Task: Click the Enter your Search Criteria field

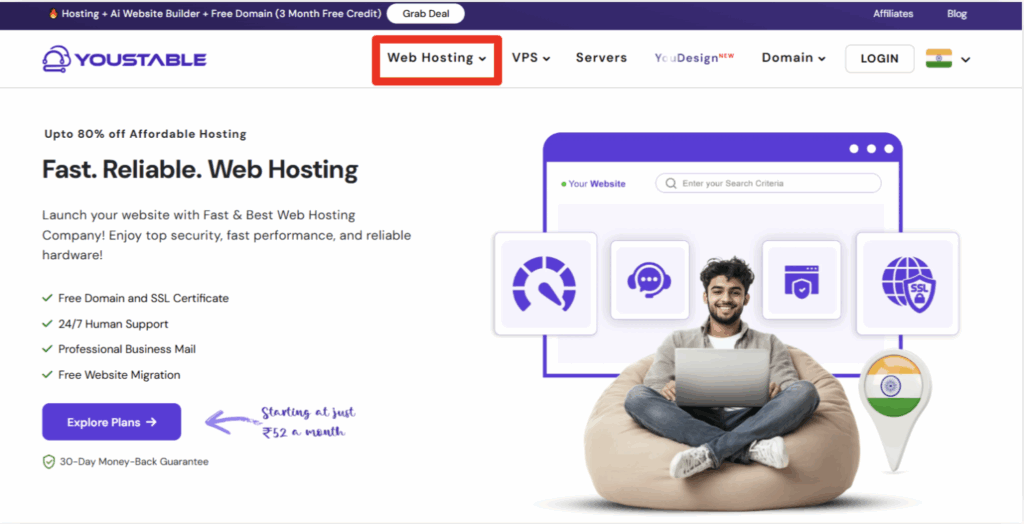Action: (x=768, y=184)
